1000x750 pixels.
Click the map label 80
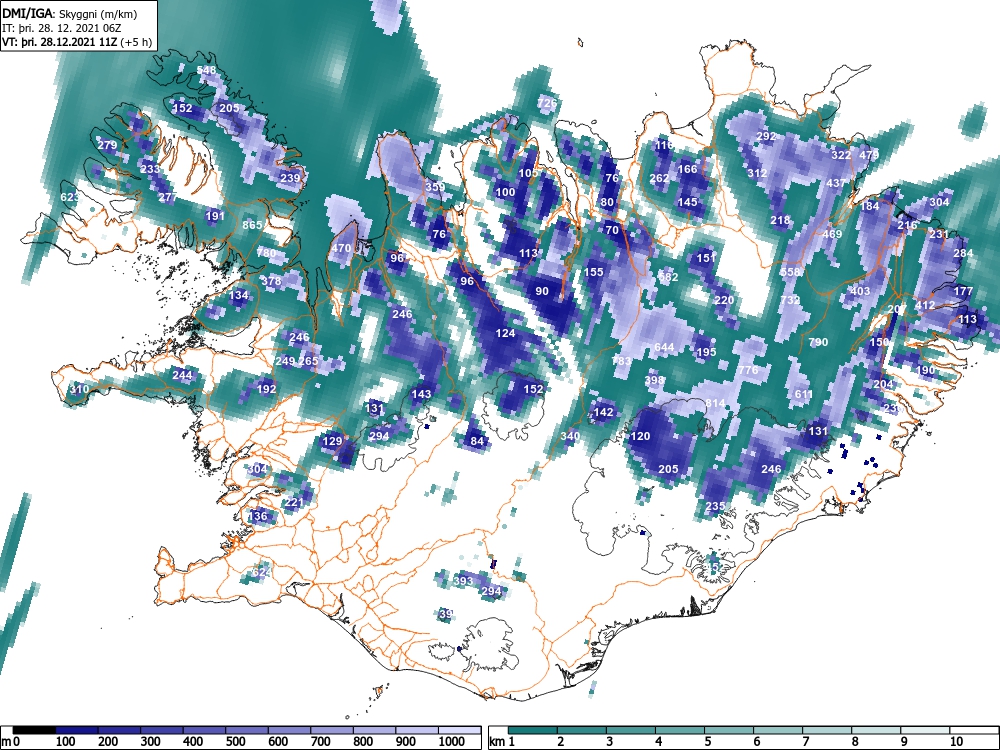(607, 202)
